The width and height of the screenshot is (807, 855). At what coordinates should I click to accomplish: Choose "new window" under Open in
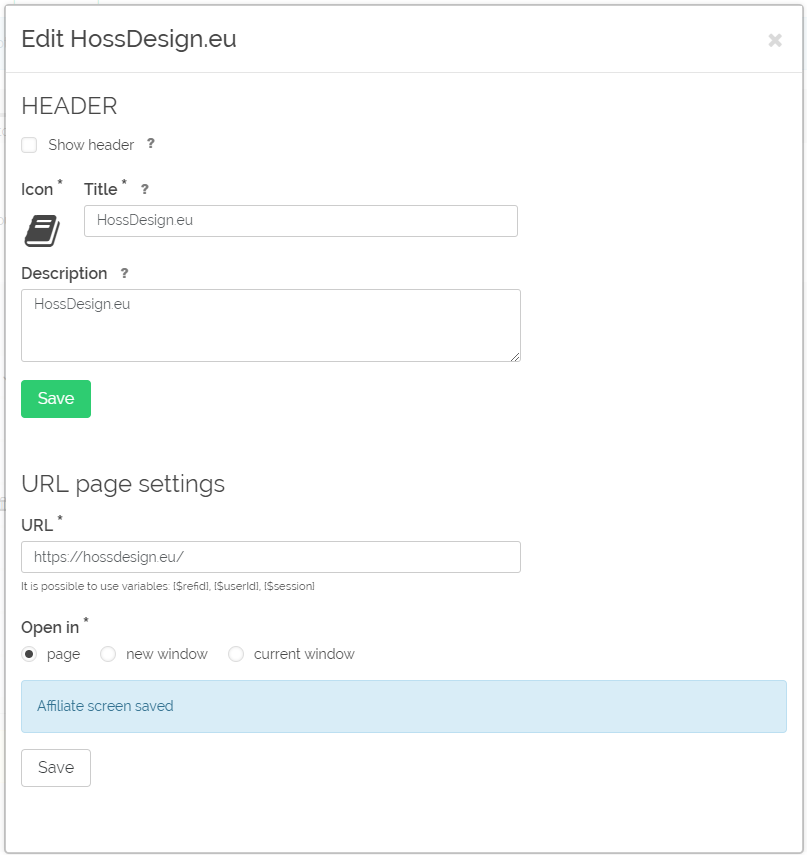108,654
